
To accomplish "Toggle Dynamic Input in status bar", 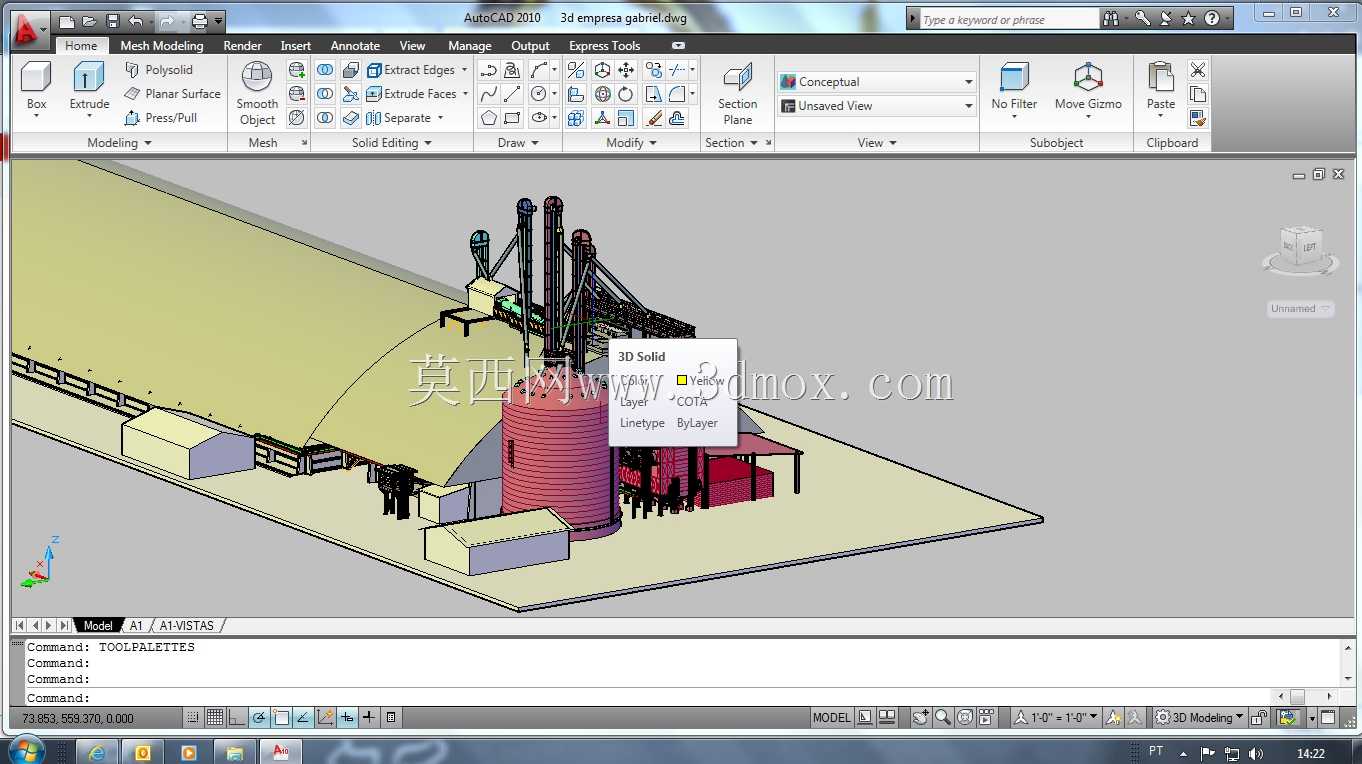I will (347, 717).
